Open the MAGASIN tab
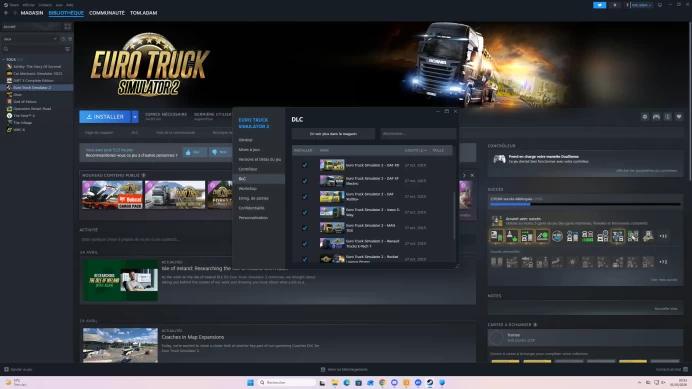The image size is (692, 389). tap(32, 13)
